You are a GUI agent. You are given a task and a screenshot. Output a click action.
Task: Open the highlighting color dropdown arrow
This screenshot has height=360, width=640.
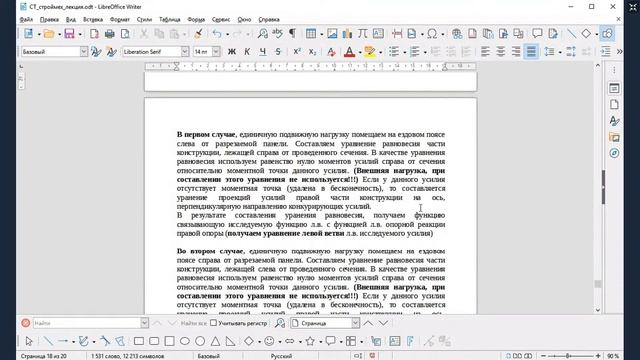point(380,52)
